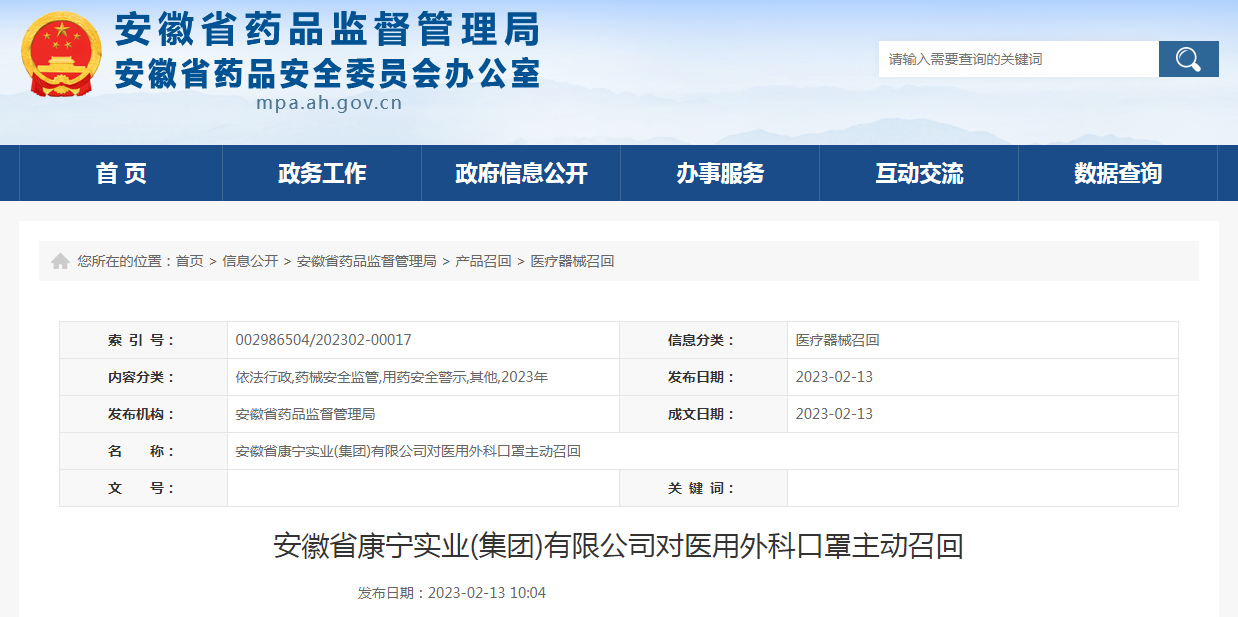Open the 数据查询 navigation menu
1238x617 pixels.
[1118, 173]
